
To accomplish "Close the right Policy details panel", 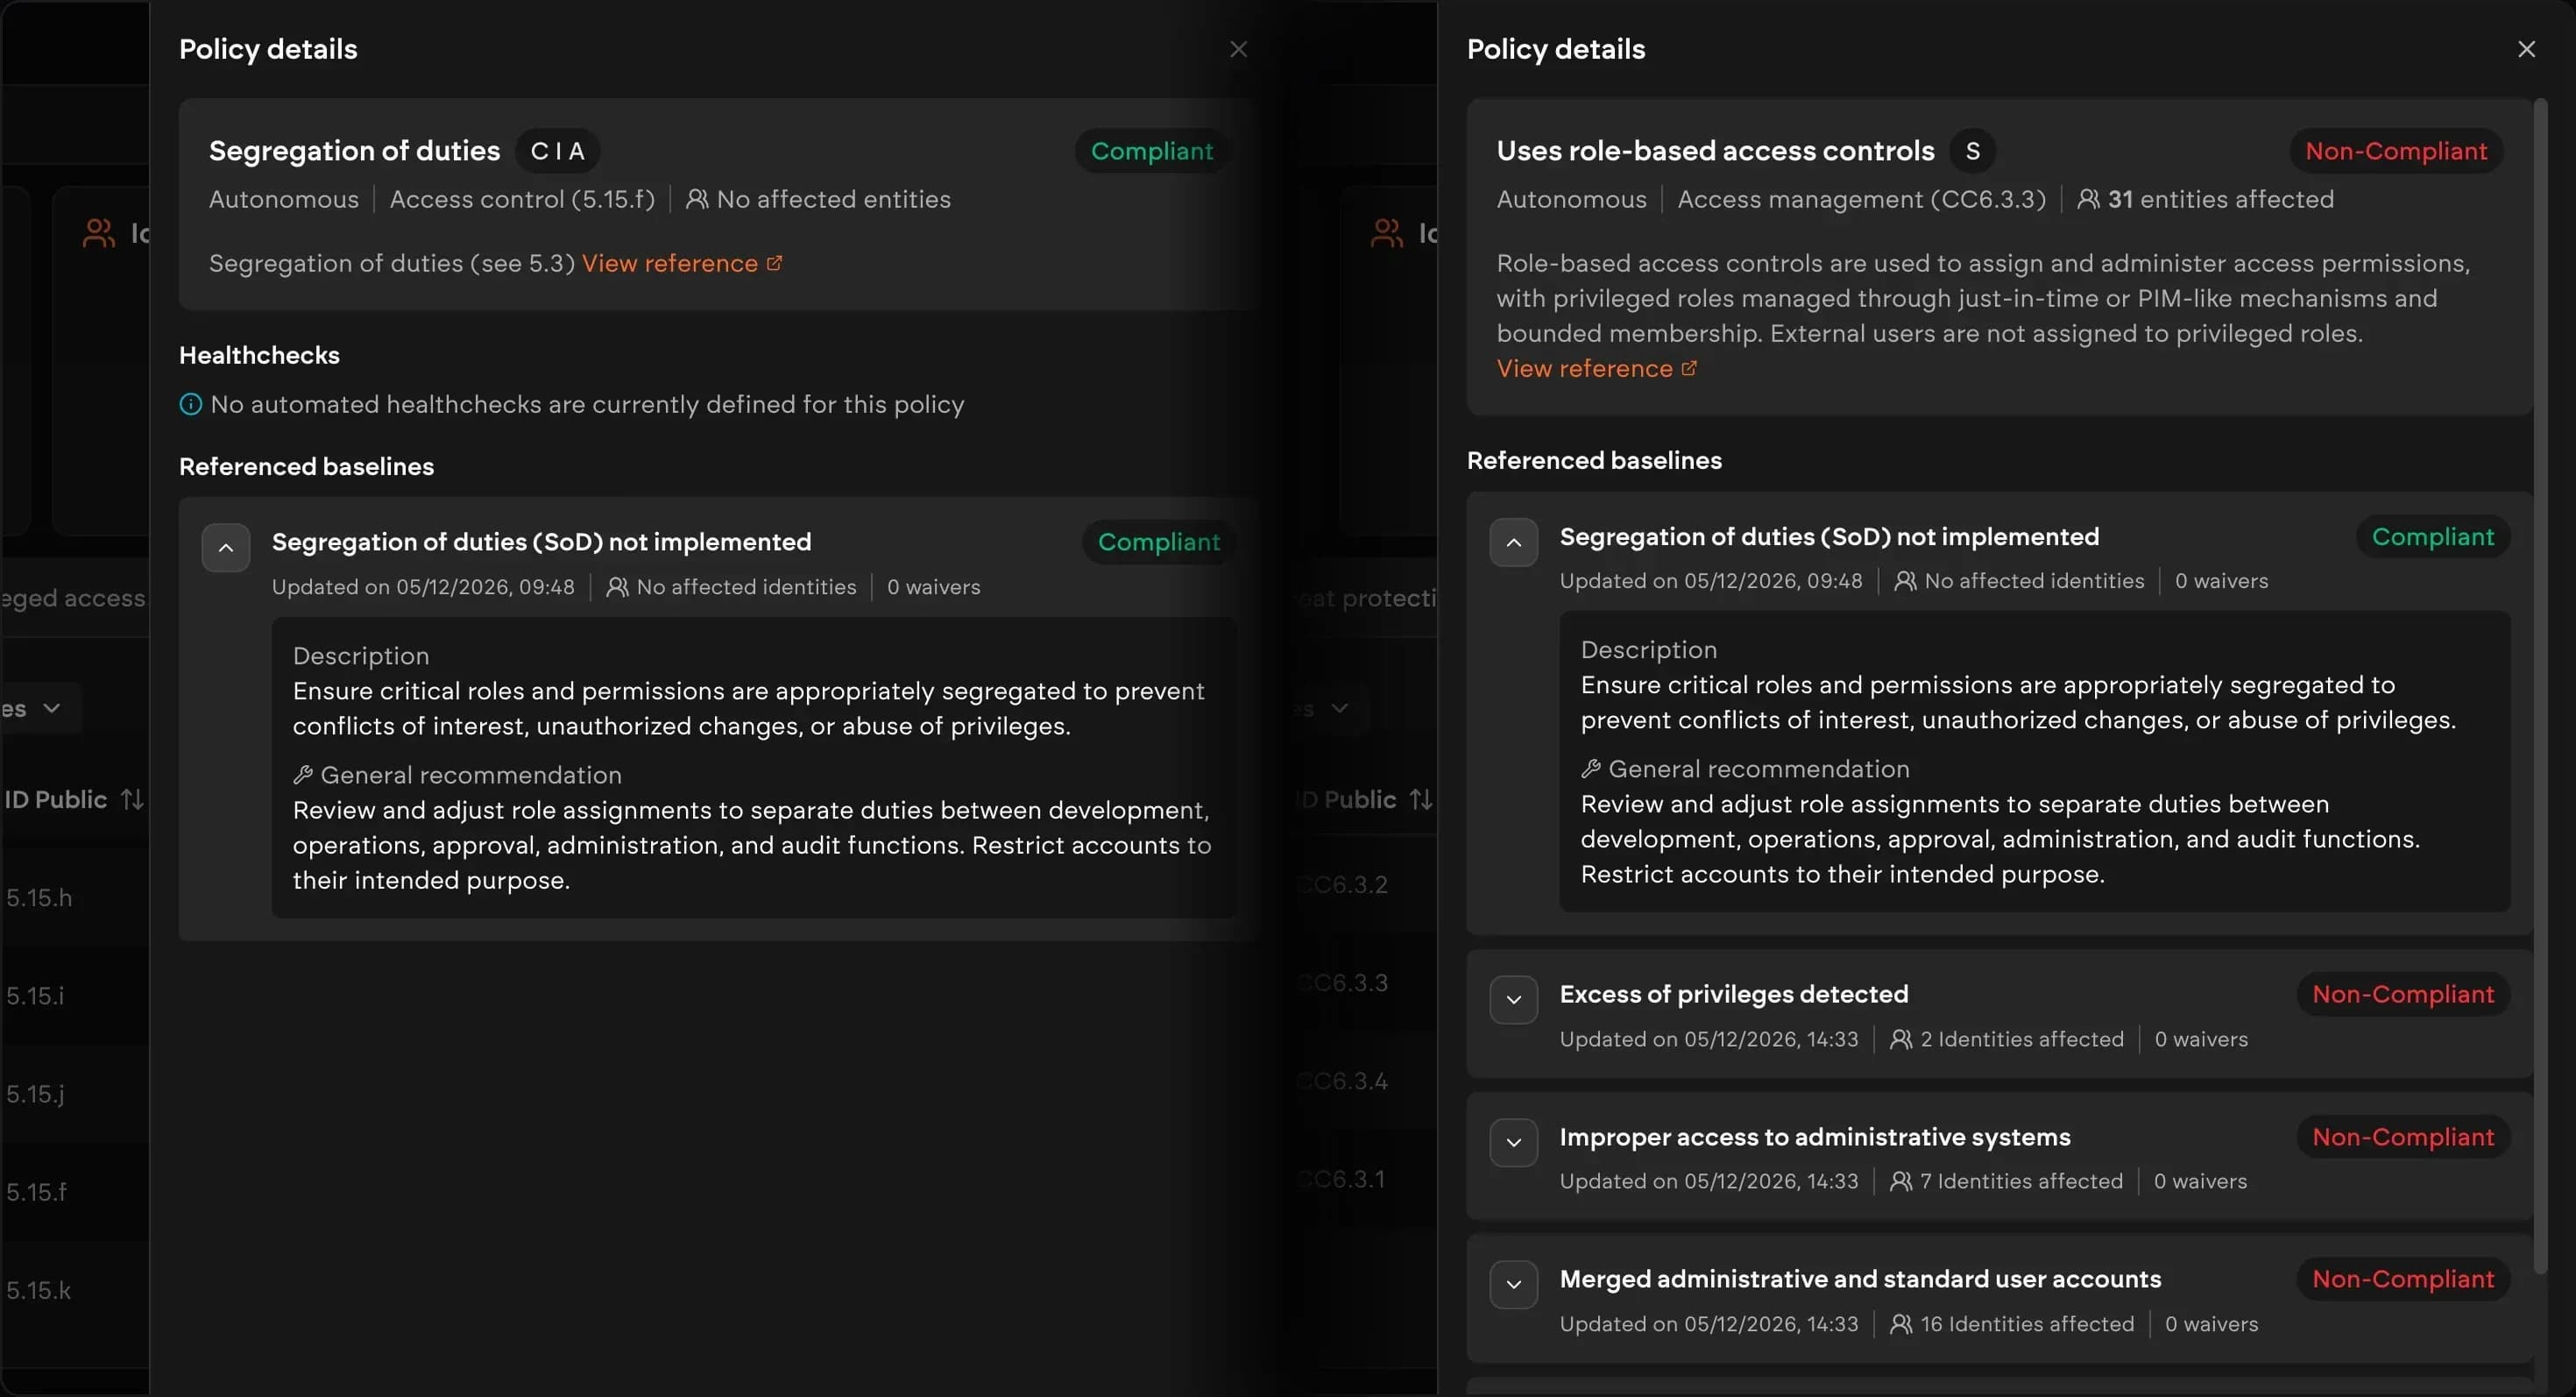I will point(2526,49).
